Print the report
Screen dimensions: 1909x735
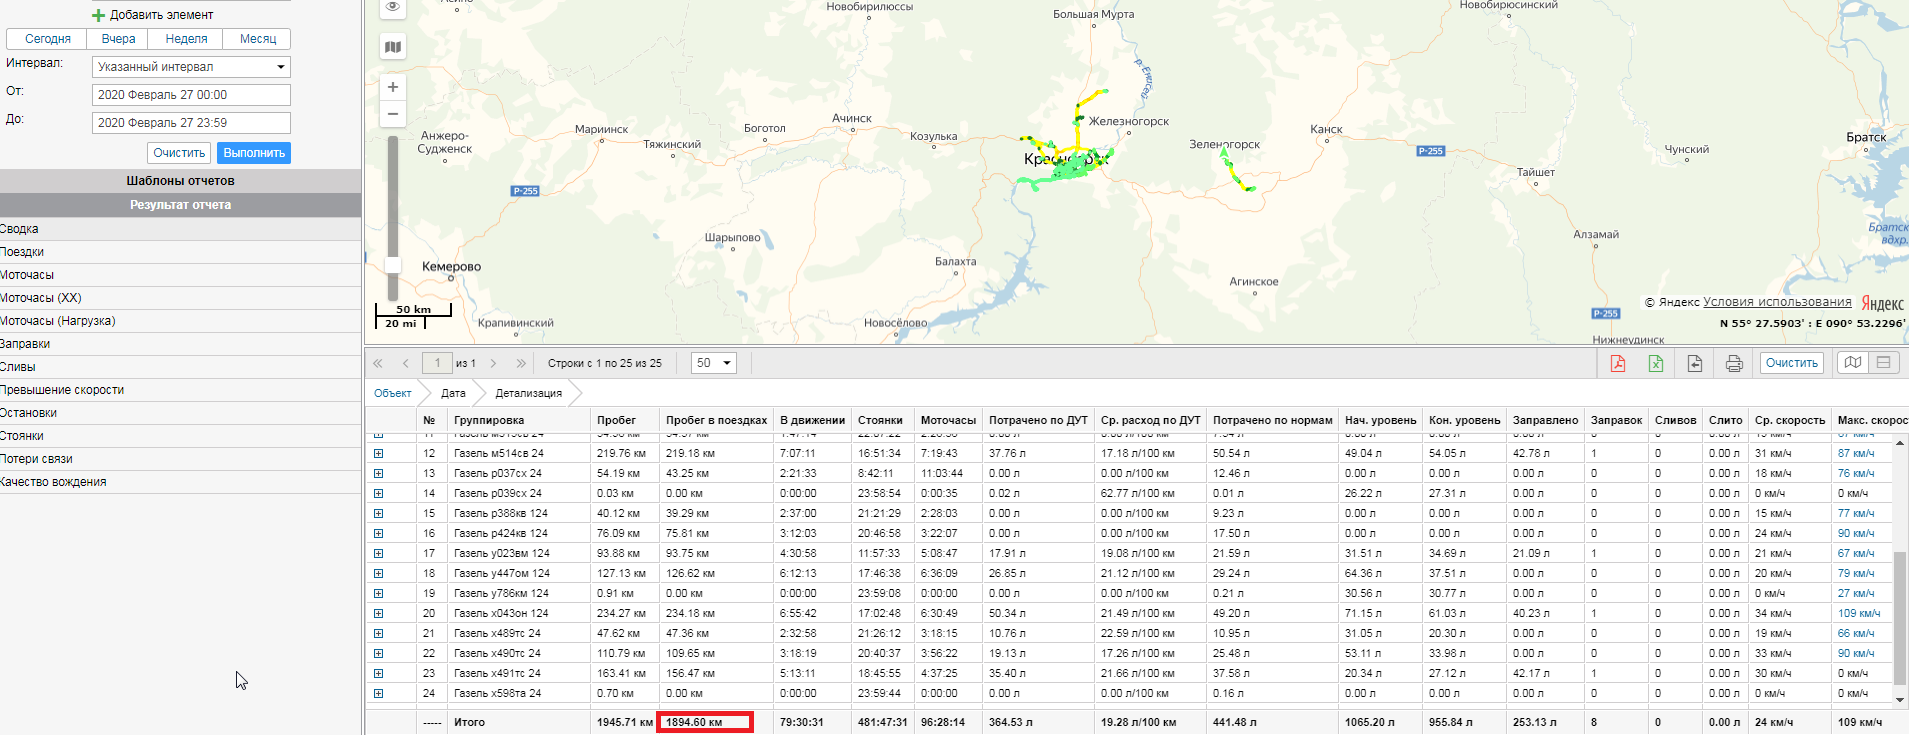point(1734,363)
